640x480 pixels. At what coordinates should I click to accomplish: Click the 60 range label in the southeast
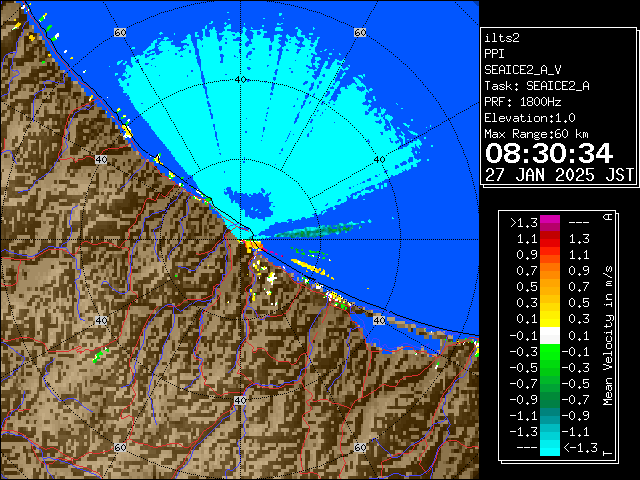point(360,448)
